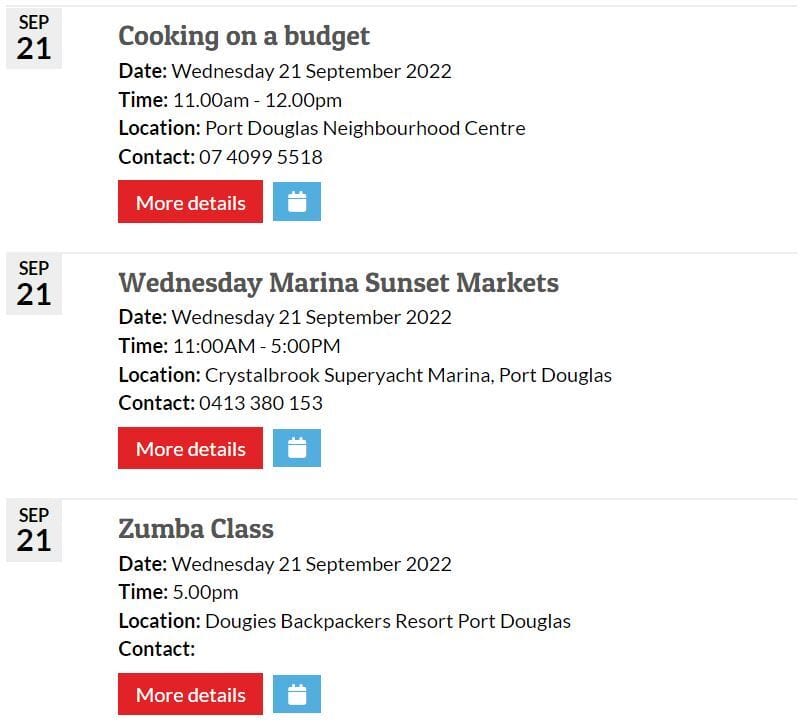809x725 pixels.
Task: Open More details for Cooking on a budget
Action: click(x=190, y=202)
